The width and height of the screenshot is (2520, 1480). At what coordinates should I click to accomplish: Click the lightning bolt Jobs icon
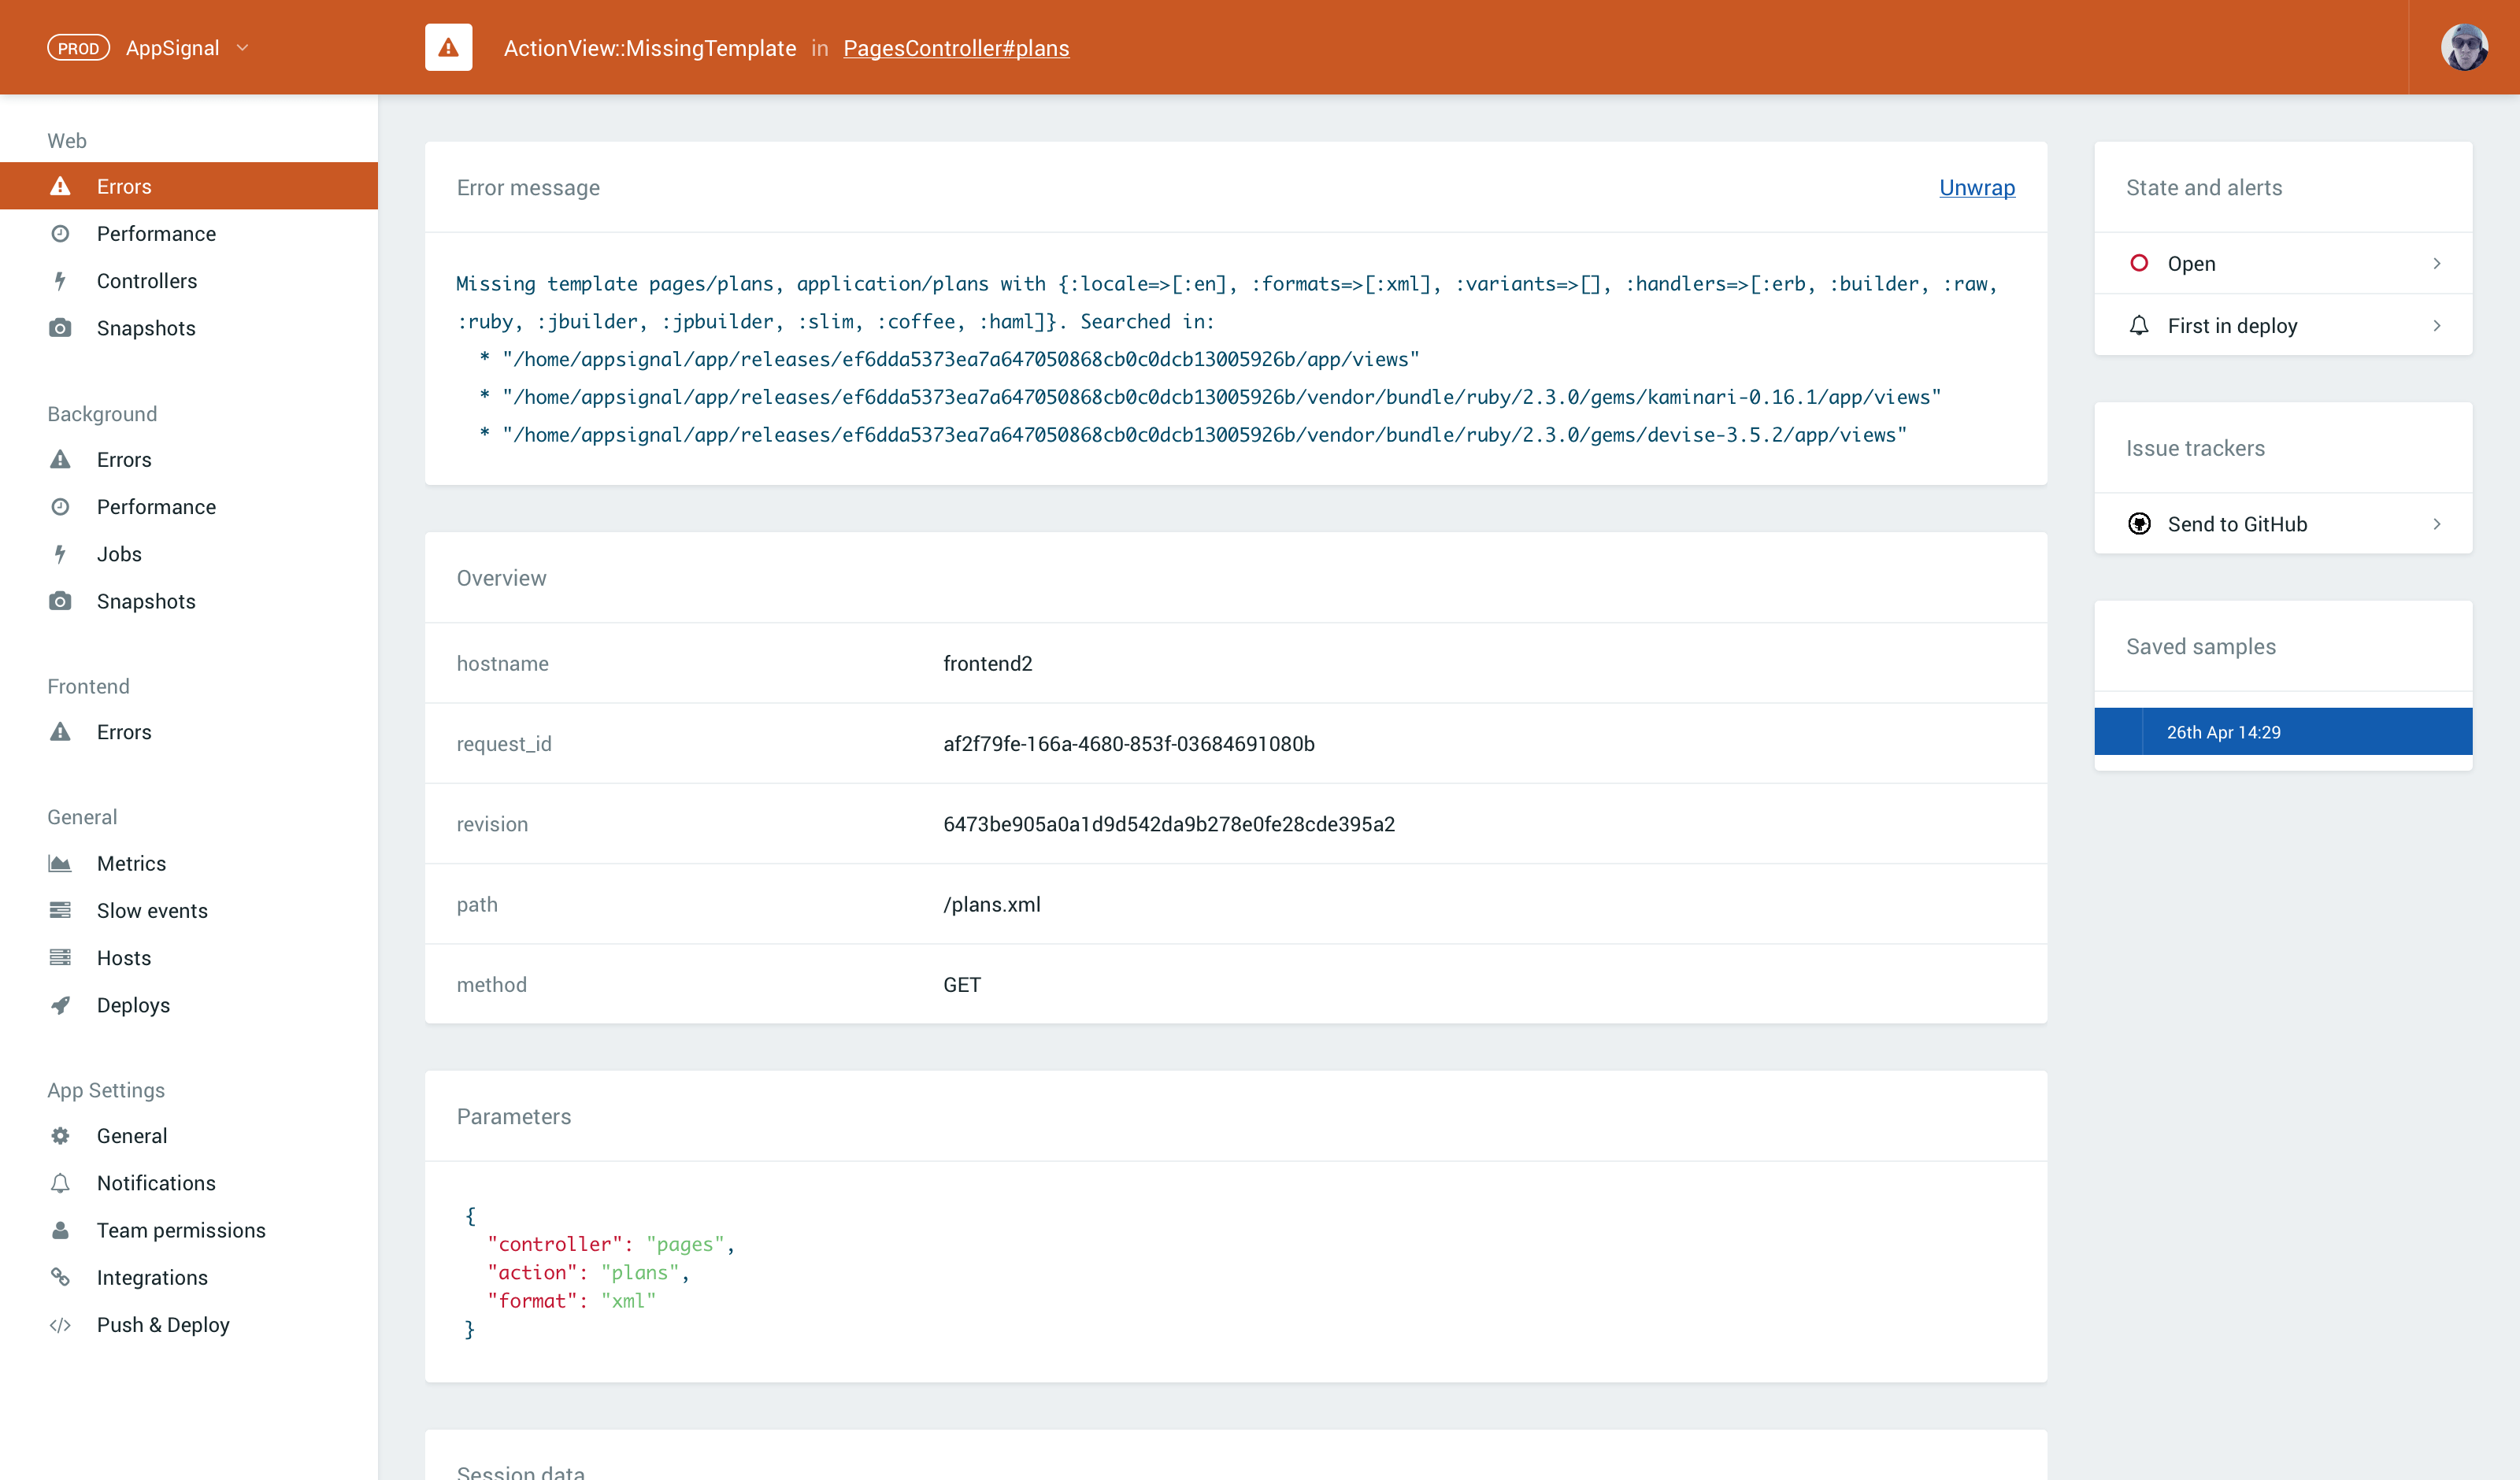tap(60, 554)
